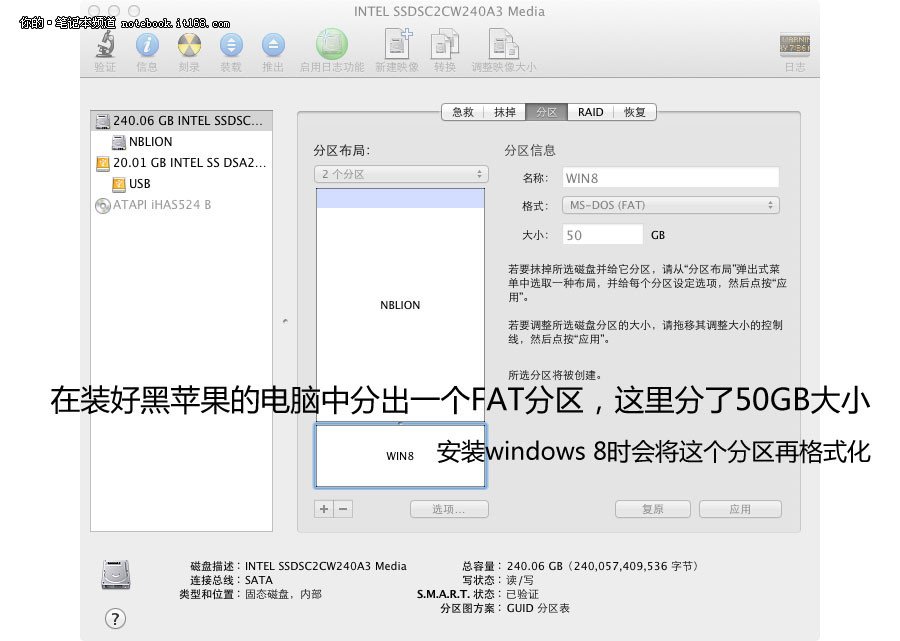The image size is (900, 641).
Task: Click the 装载 (Mount) toolbar icon
Action: [x=230, y=44]
